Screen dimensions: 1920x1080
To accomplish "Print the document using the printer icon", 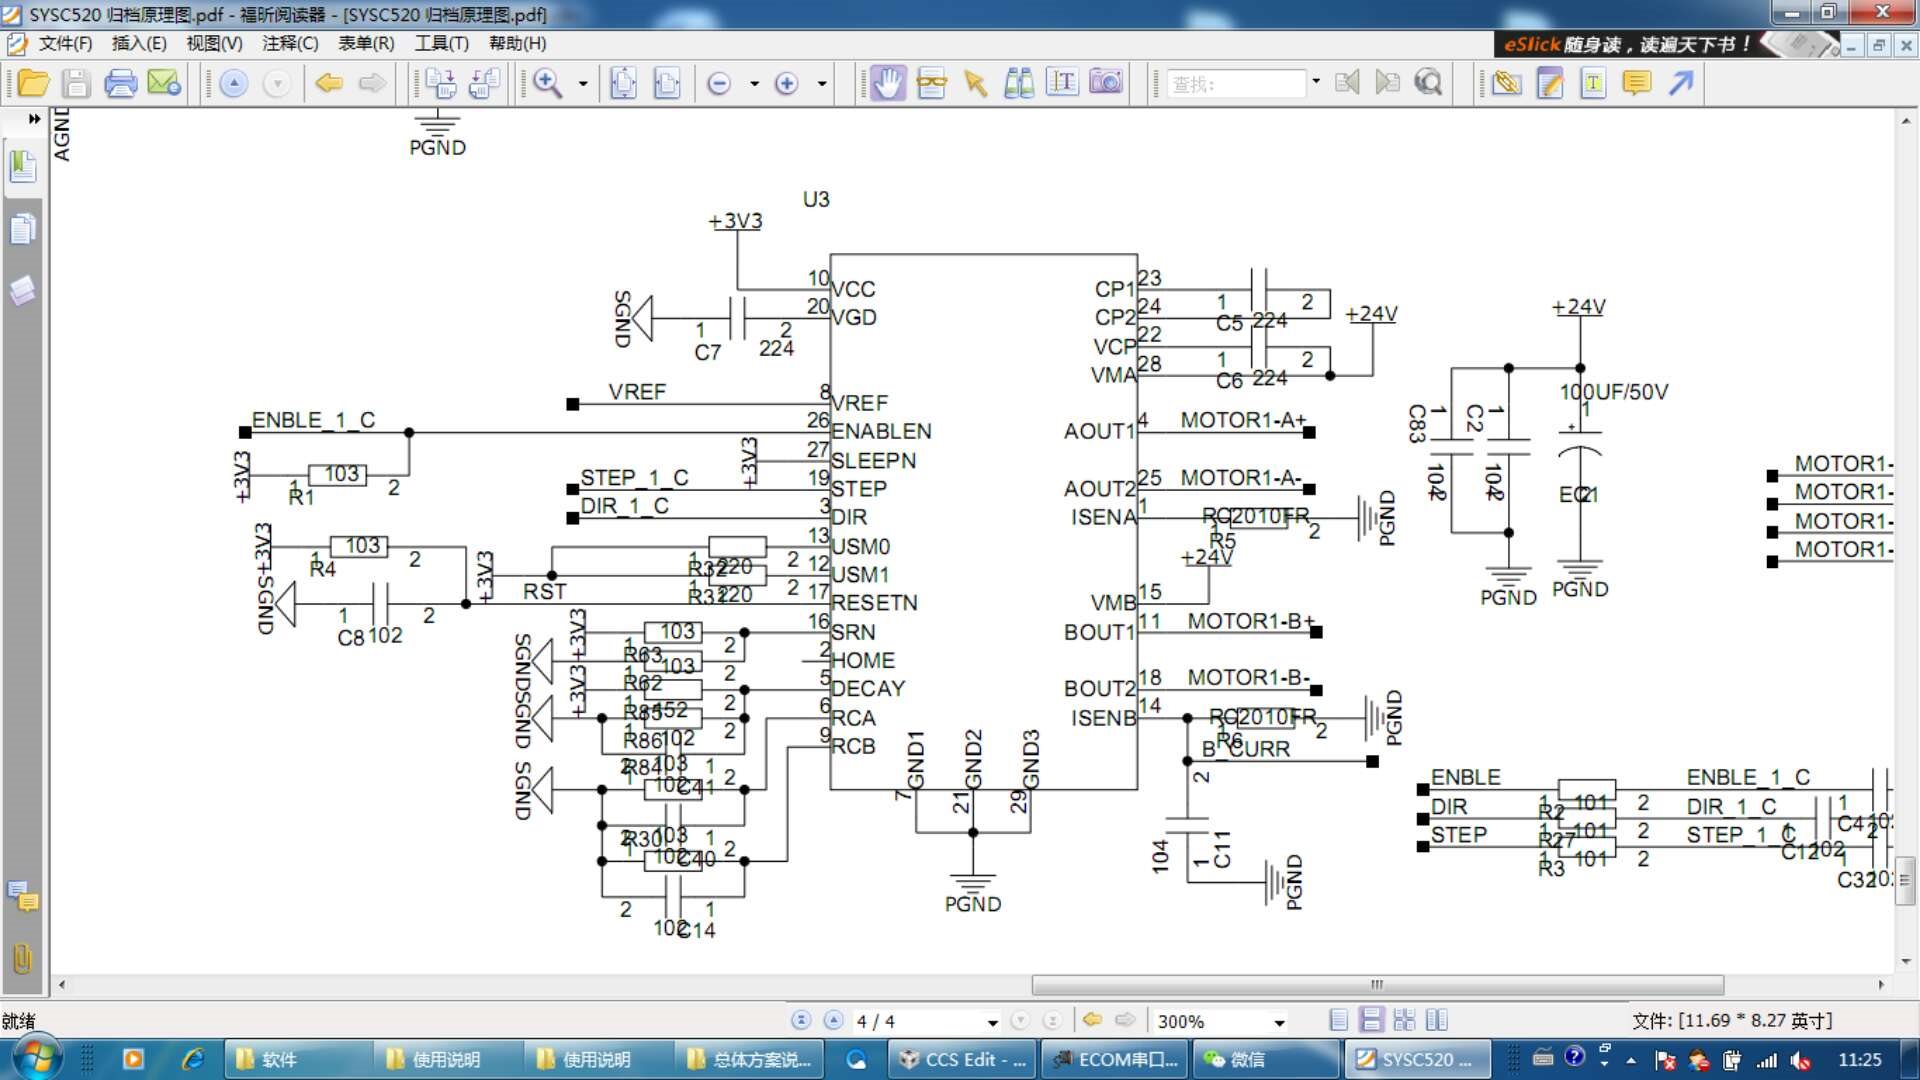I will [x=120, y=83].
